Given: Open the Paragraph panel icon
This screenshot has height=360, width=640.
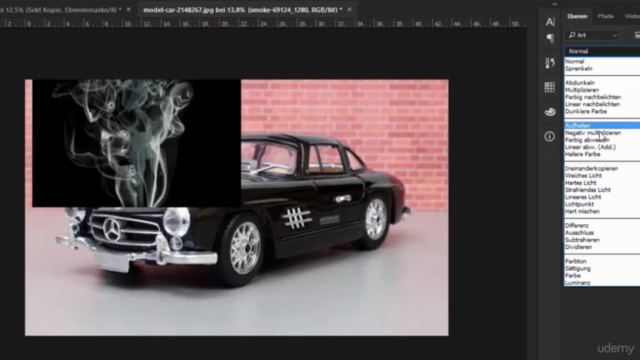Looking at the screenshot, I should pos(550,38).
